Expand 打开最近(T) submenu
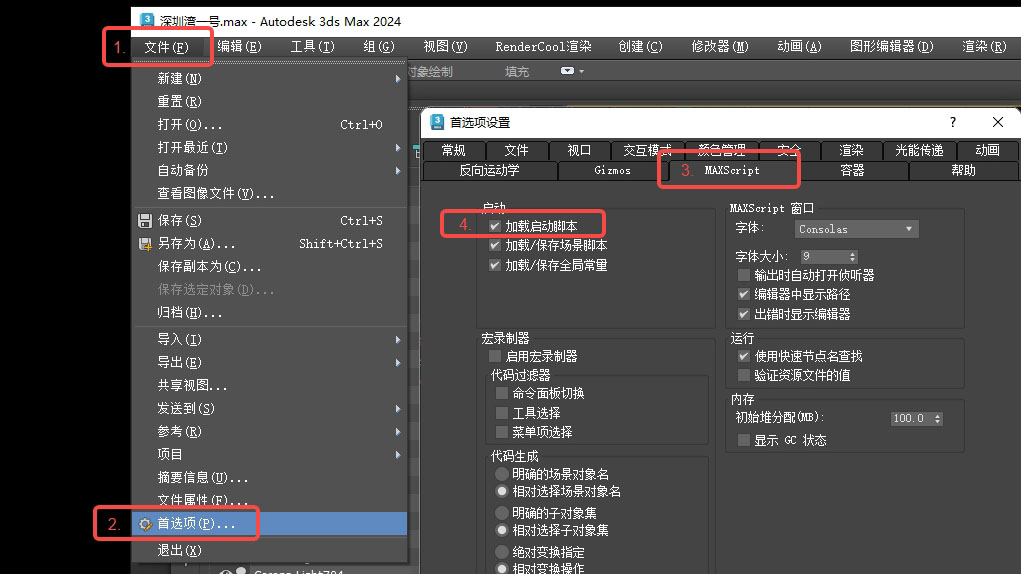Viewport: 1021px width, 574px height. pyautogui.click(x=398, y=148)
